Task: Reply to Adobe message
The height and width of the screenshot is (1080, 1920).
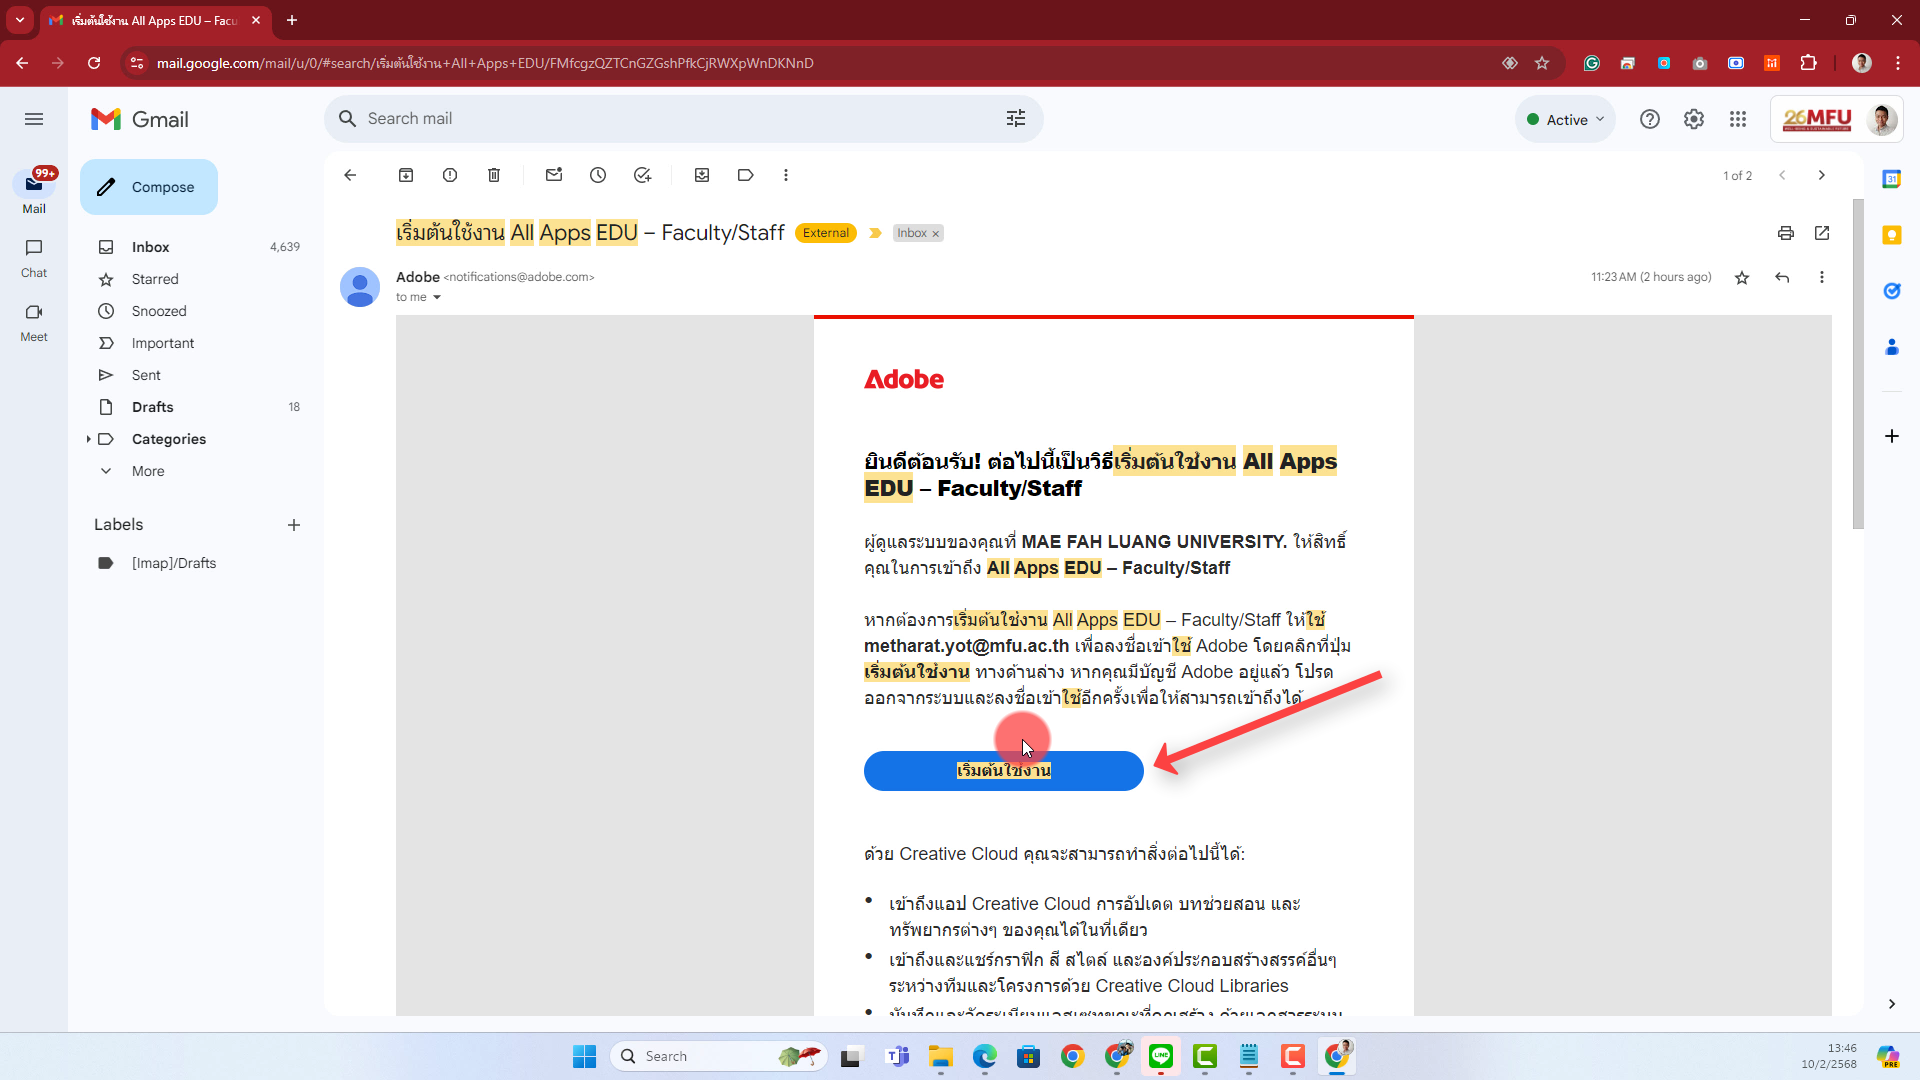Action: [x=1782, y=278]
